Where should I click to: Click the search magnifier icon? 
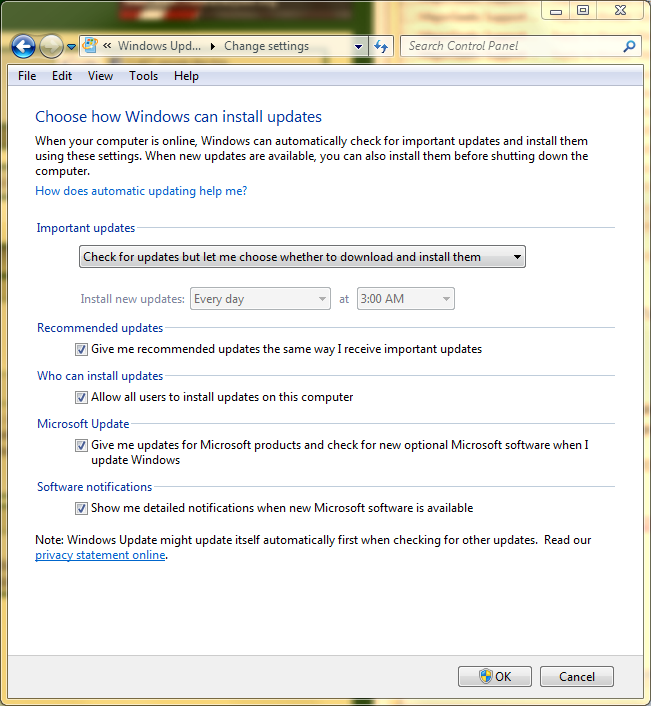629,46
